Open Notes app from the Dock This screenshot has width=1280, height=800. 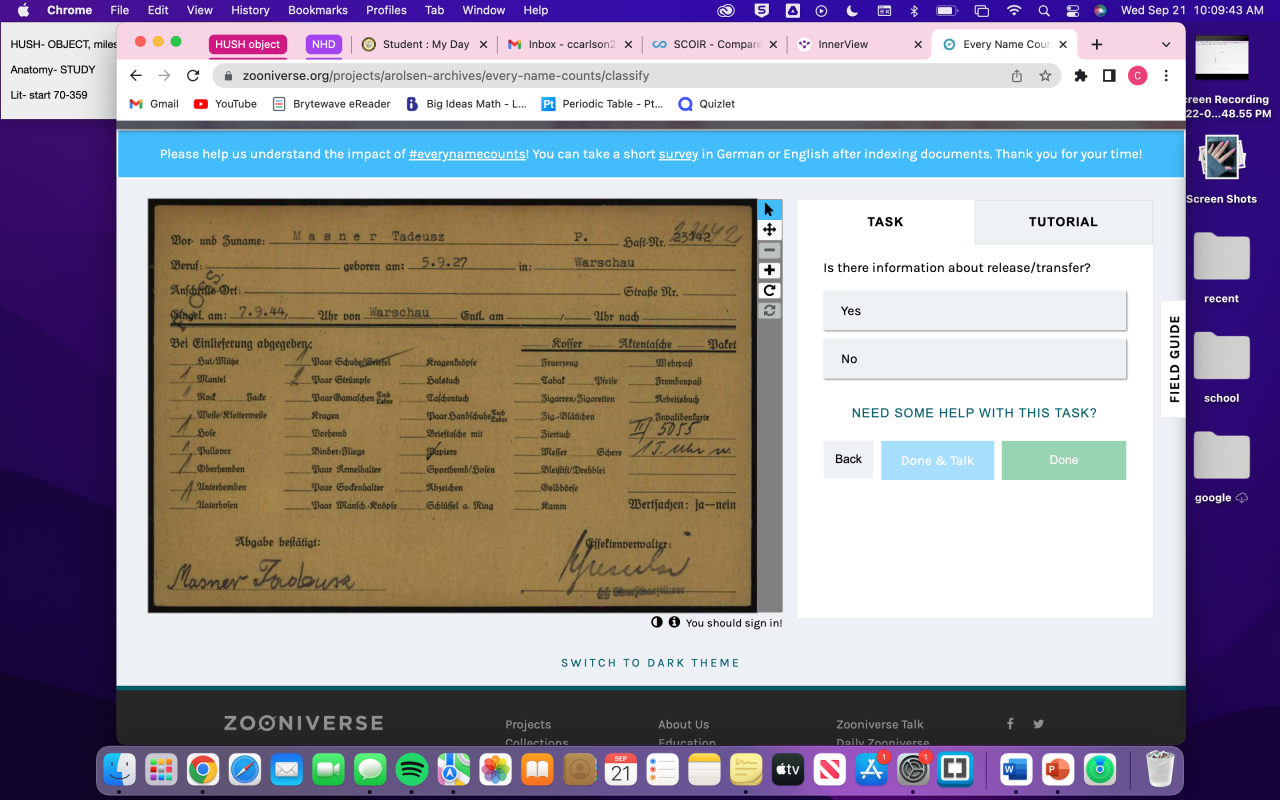point(704,769)
